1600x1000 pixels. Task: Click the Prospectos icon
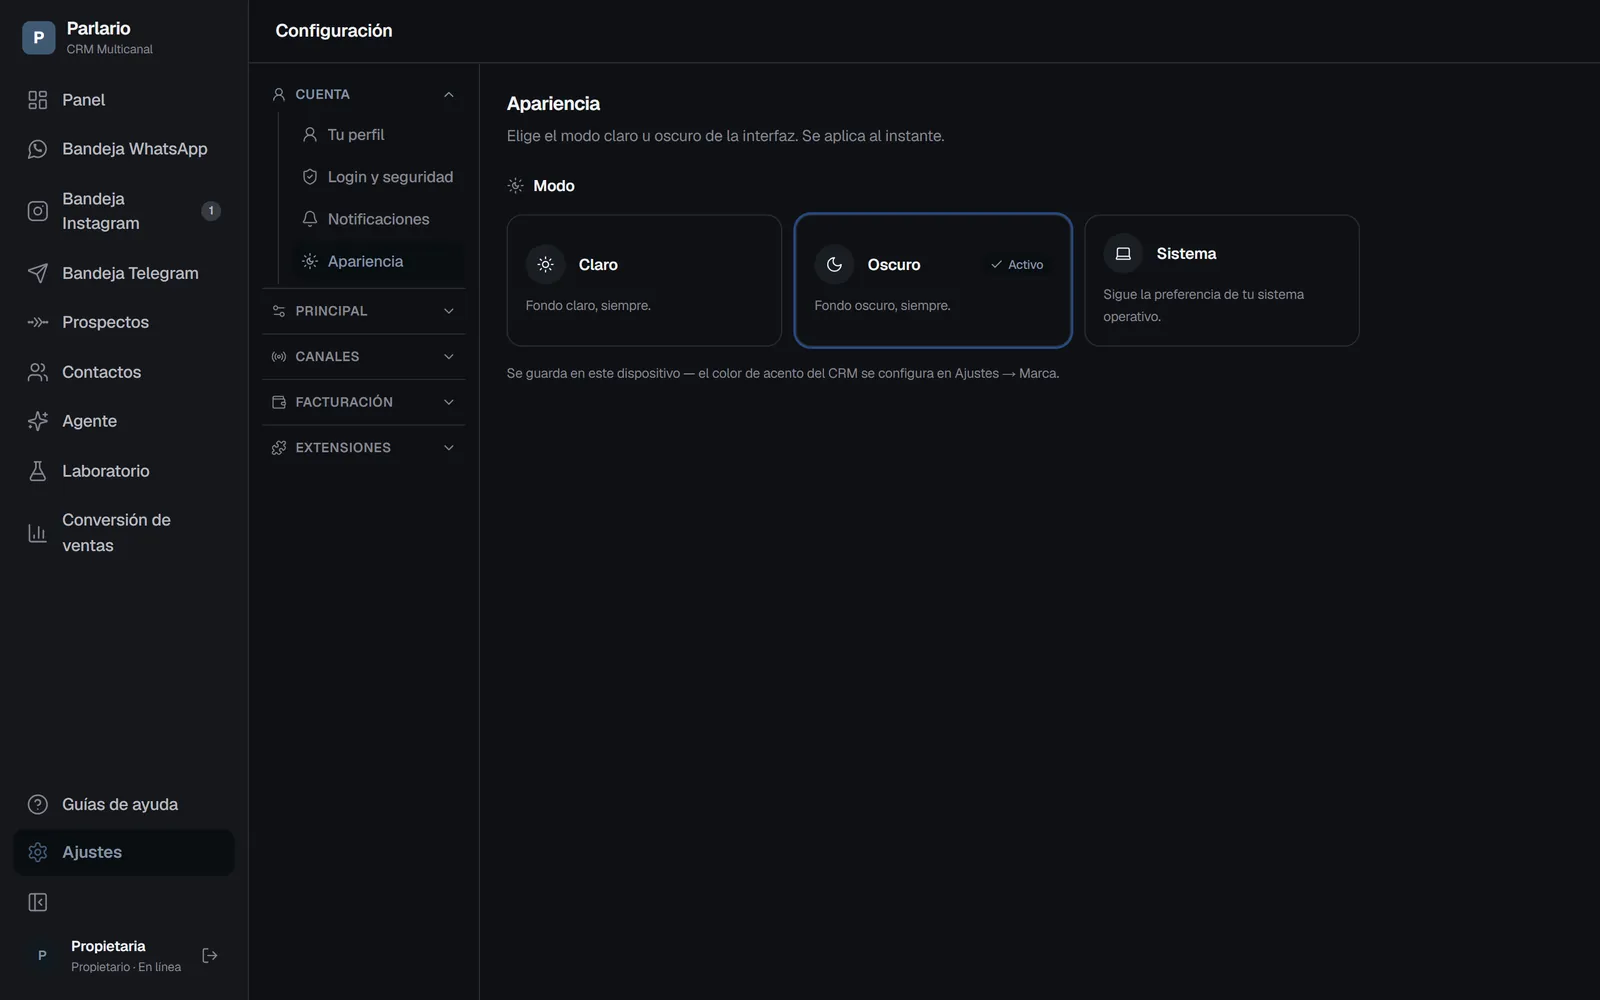(38, 322)
